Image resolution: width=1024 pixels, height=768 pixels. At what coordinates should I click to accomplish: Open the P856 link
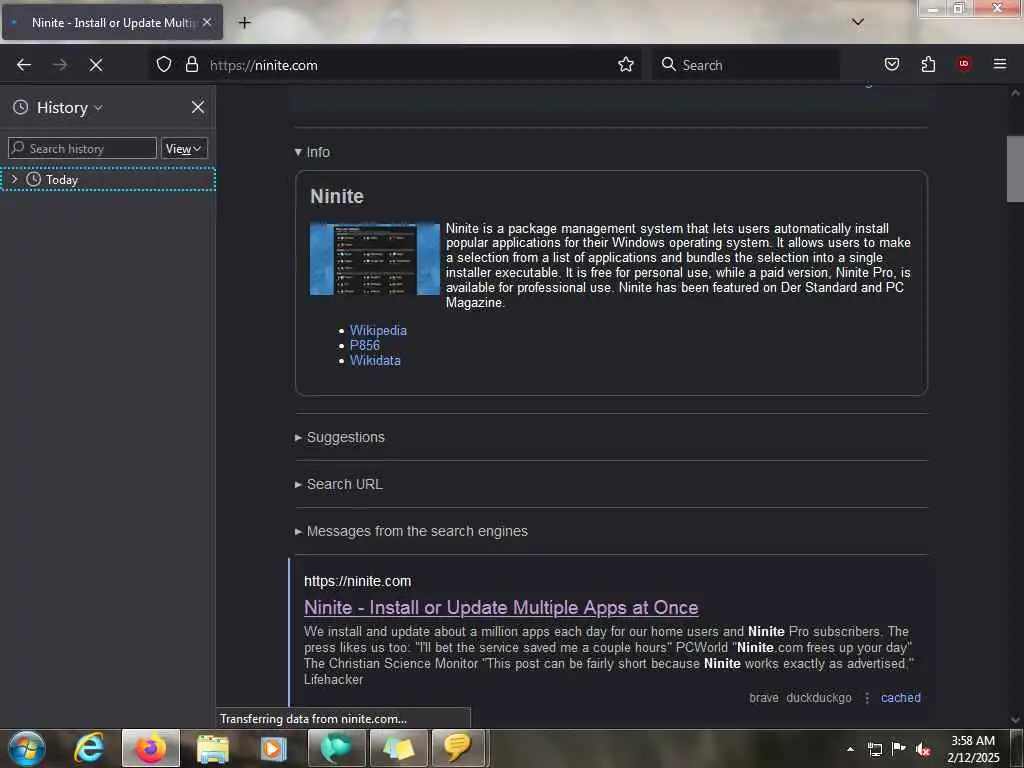click(364, 345)
